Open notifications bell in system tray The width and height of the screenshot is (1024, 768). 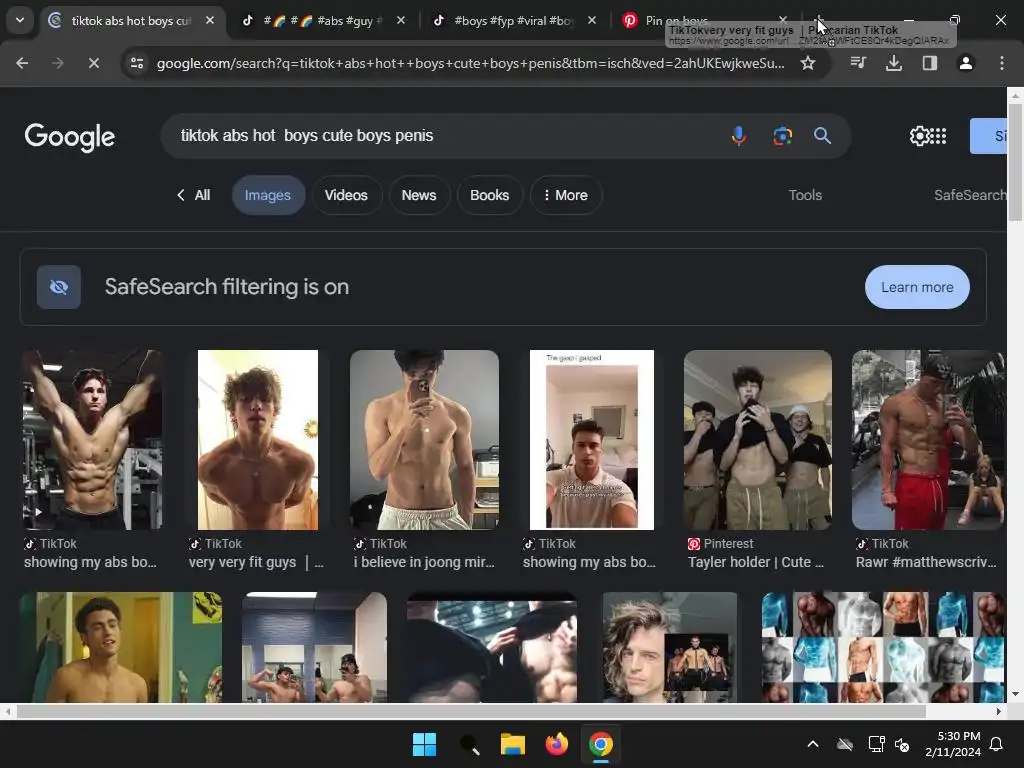[997, 744]
